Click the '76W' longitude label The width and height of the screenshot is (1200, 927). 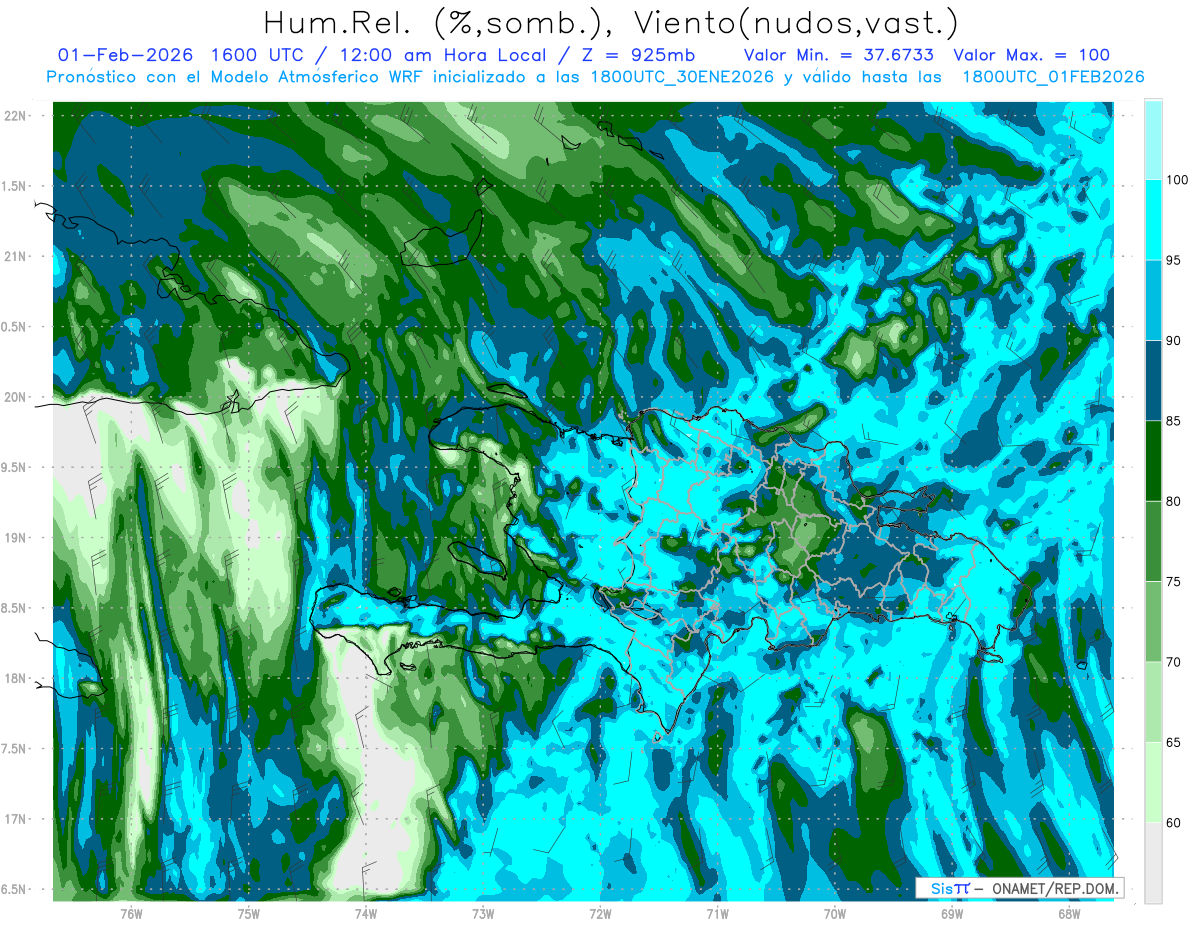coord(131,913)
